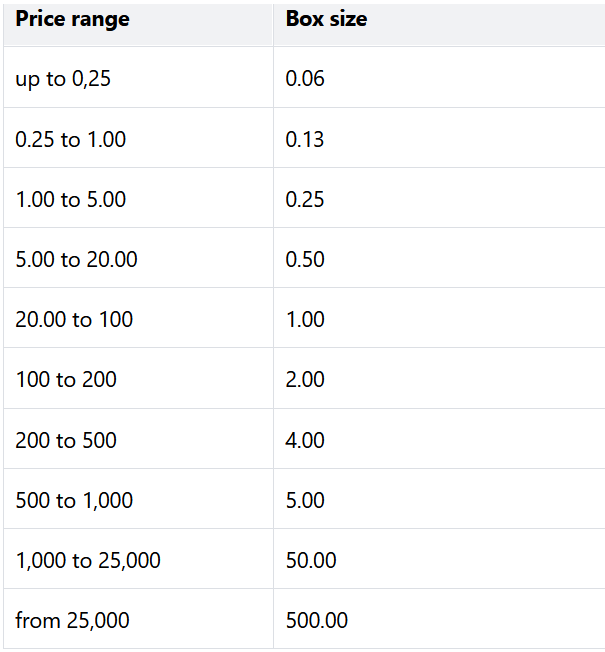Select the 4.00 box size value

pos(305,440)
